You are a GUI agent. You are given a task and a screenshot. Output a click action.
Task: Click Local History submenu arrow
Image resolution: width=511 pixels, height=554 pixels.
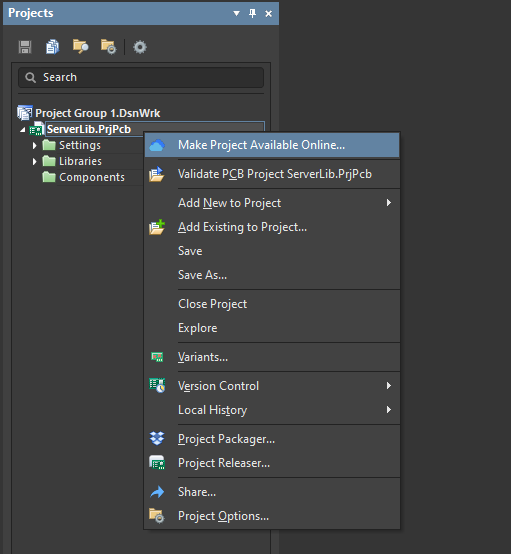tap(389, 410)
